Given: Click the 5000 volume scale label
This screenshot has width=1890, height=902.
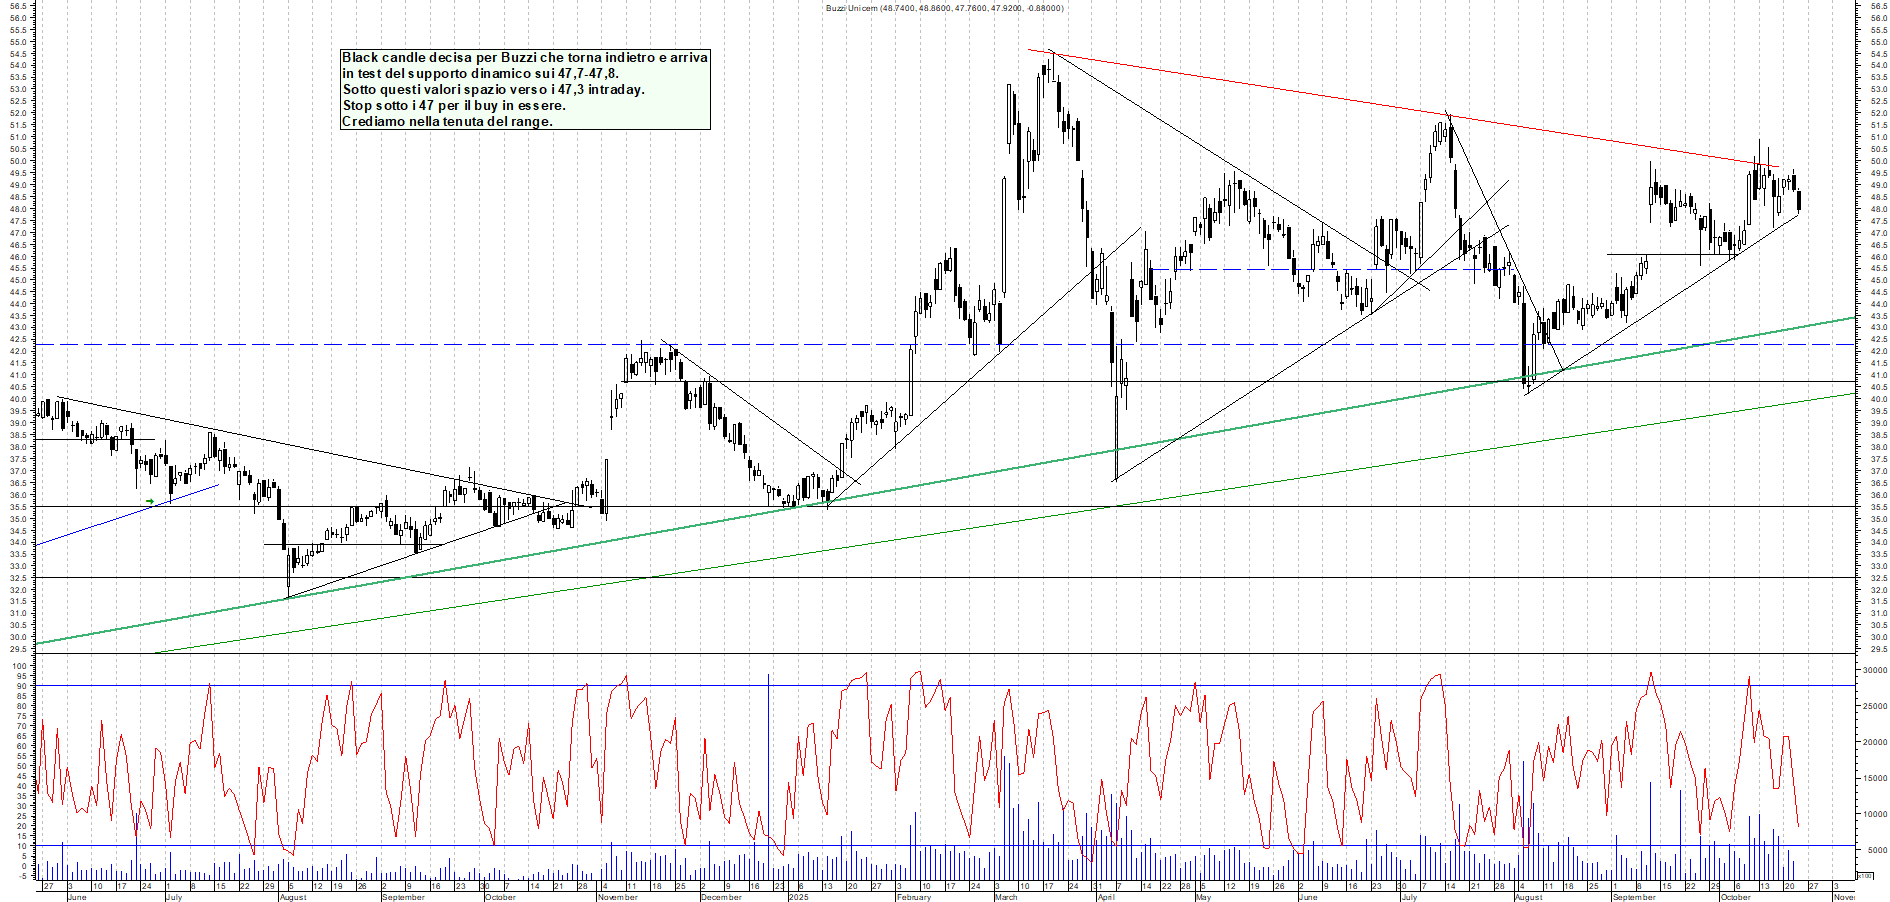Looking at the screenshot, I should coord(1876,850).
